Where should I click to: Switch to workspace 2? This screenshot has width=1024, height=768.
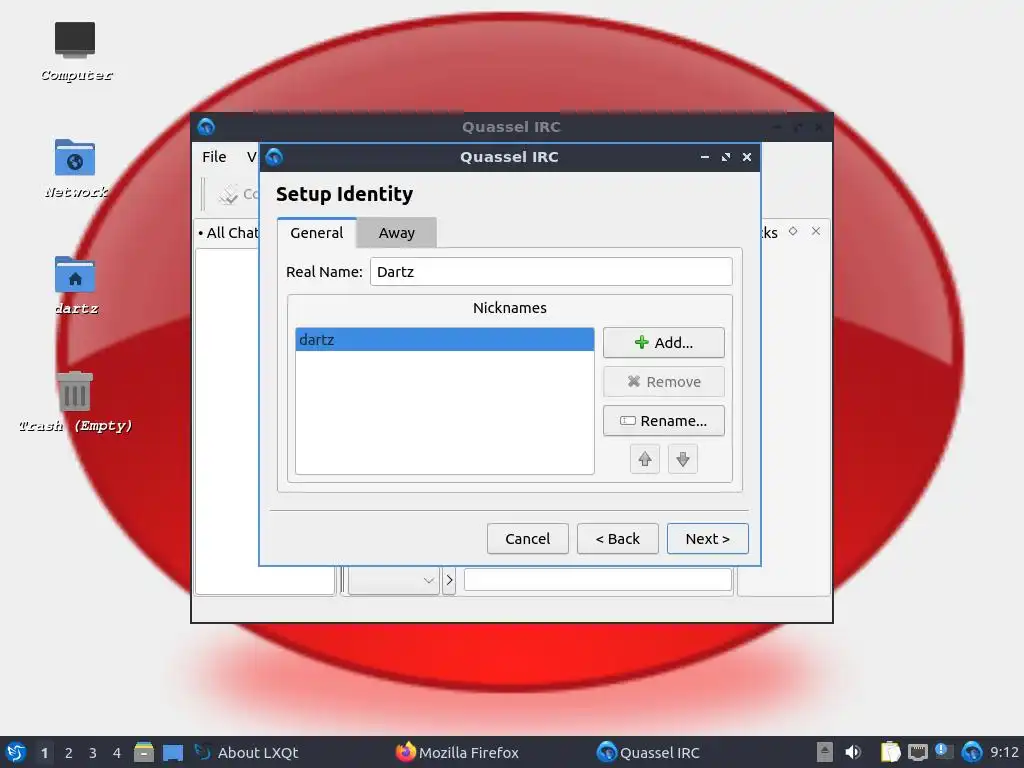[x=69, y=753]
